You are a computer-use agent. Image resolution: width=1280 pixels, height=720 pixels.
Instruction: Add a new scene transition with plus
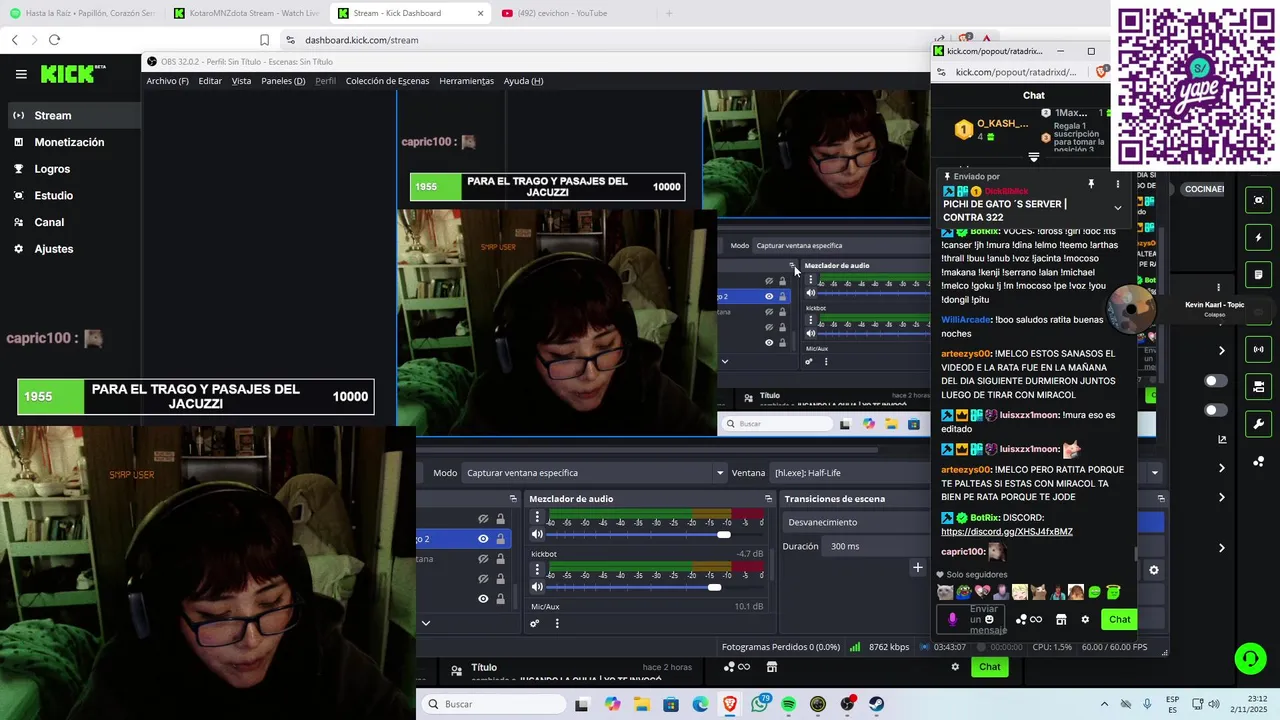917,568
